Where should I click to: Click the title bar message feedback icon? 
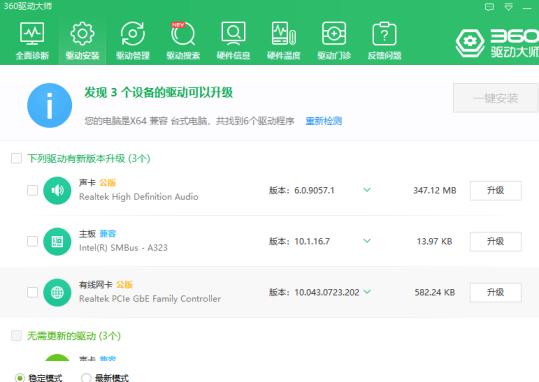tap(489, 7)
